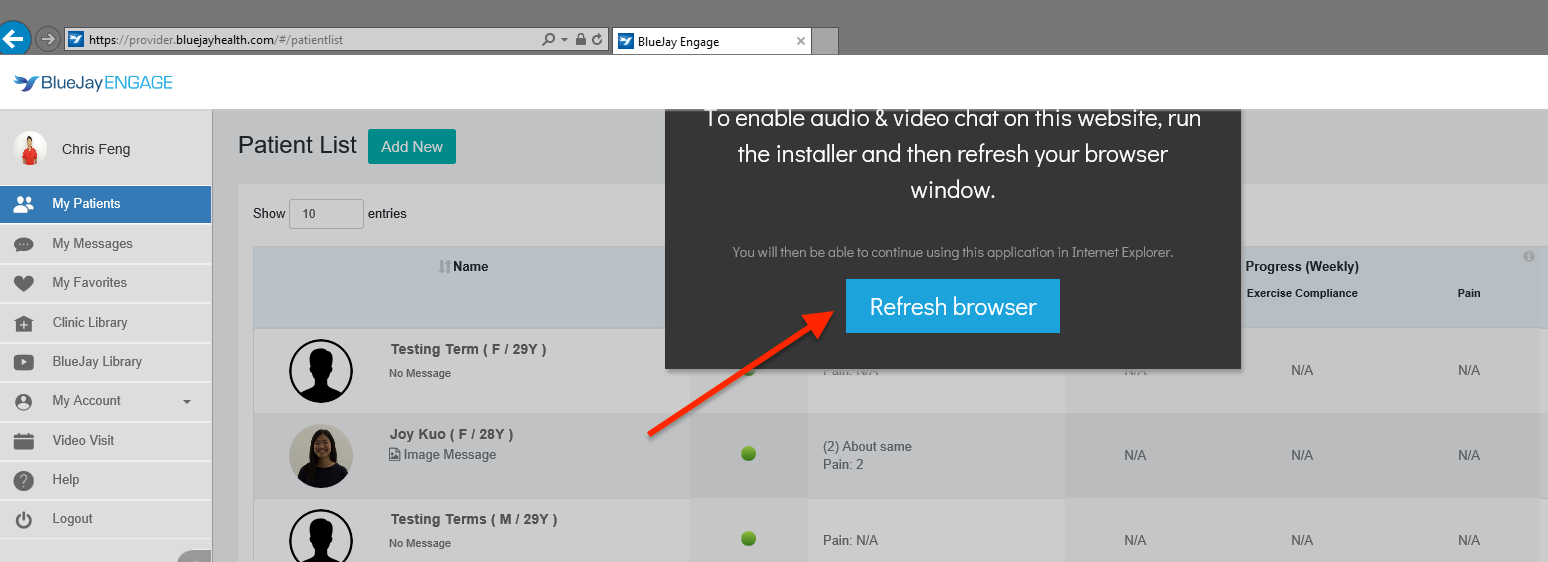Click the lock security icon in address bar
1548x562 pixels.
coord(582,40)
